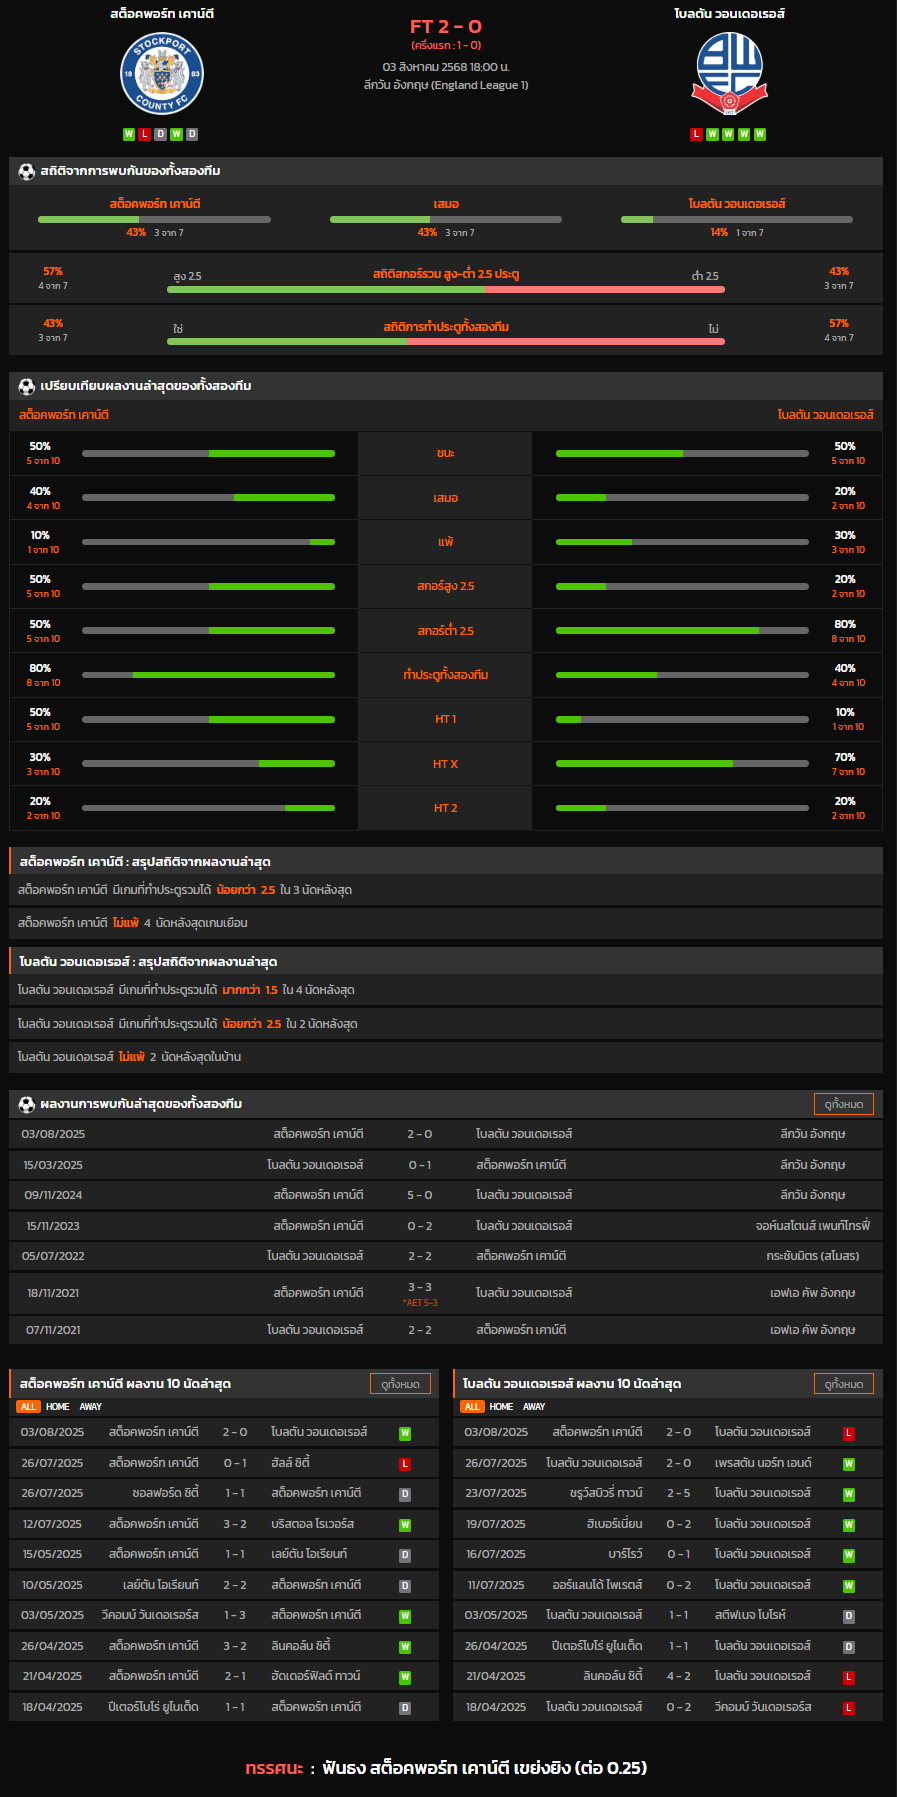Click the ทำประตูทั้งสองทีม comparison label
Screen dimensions: 897x1797
pos(446,675)
